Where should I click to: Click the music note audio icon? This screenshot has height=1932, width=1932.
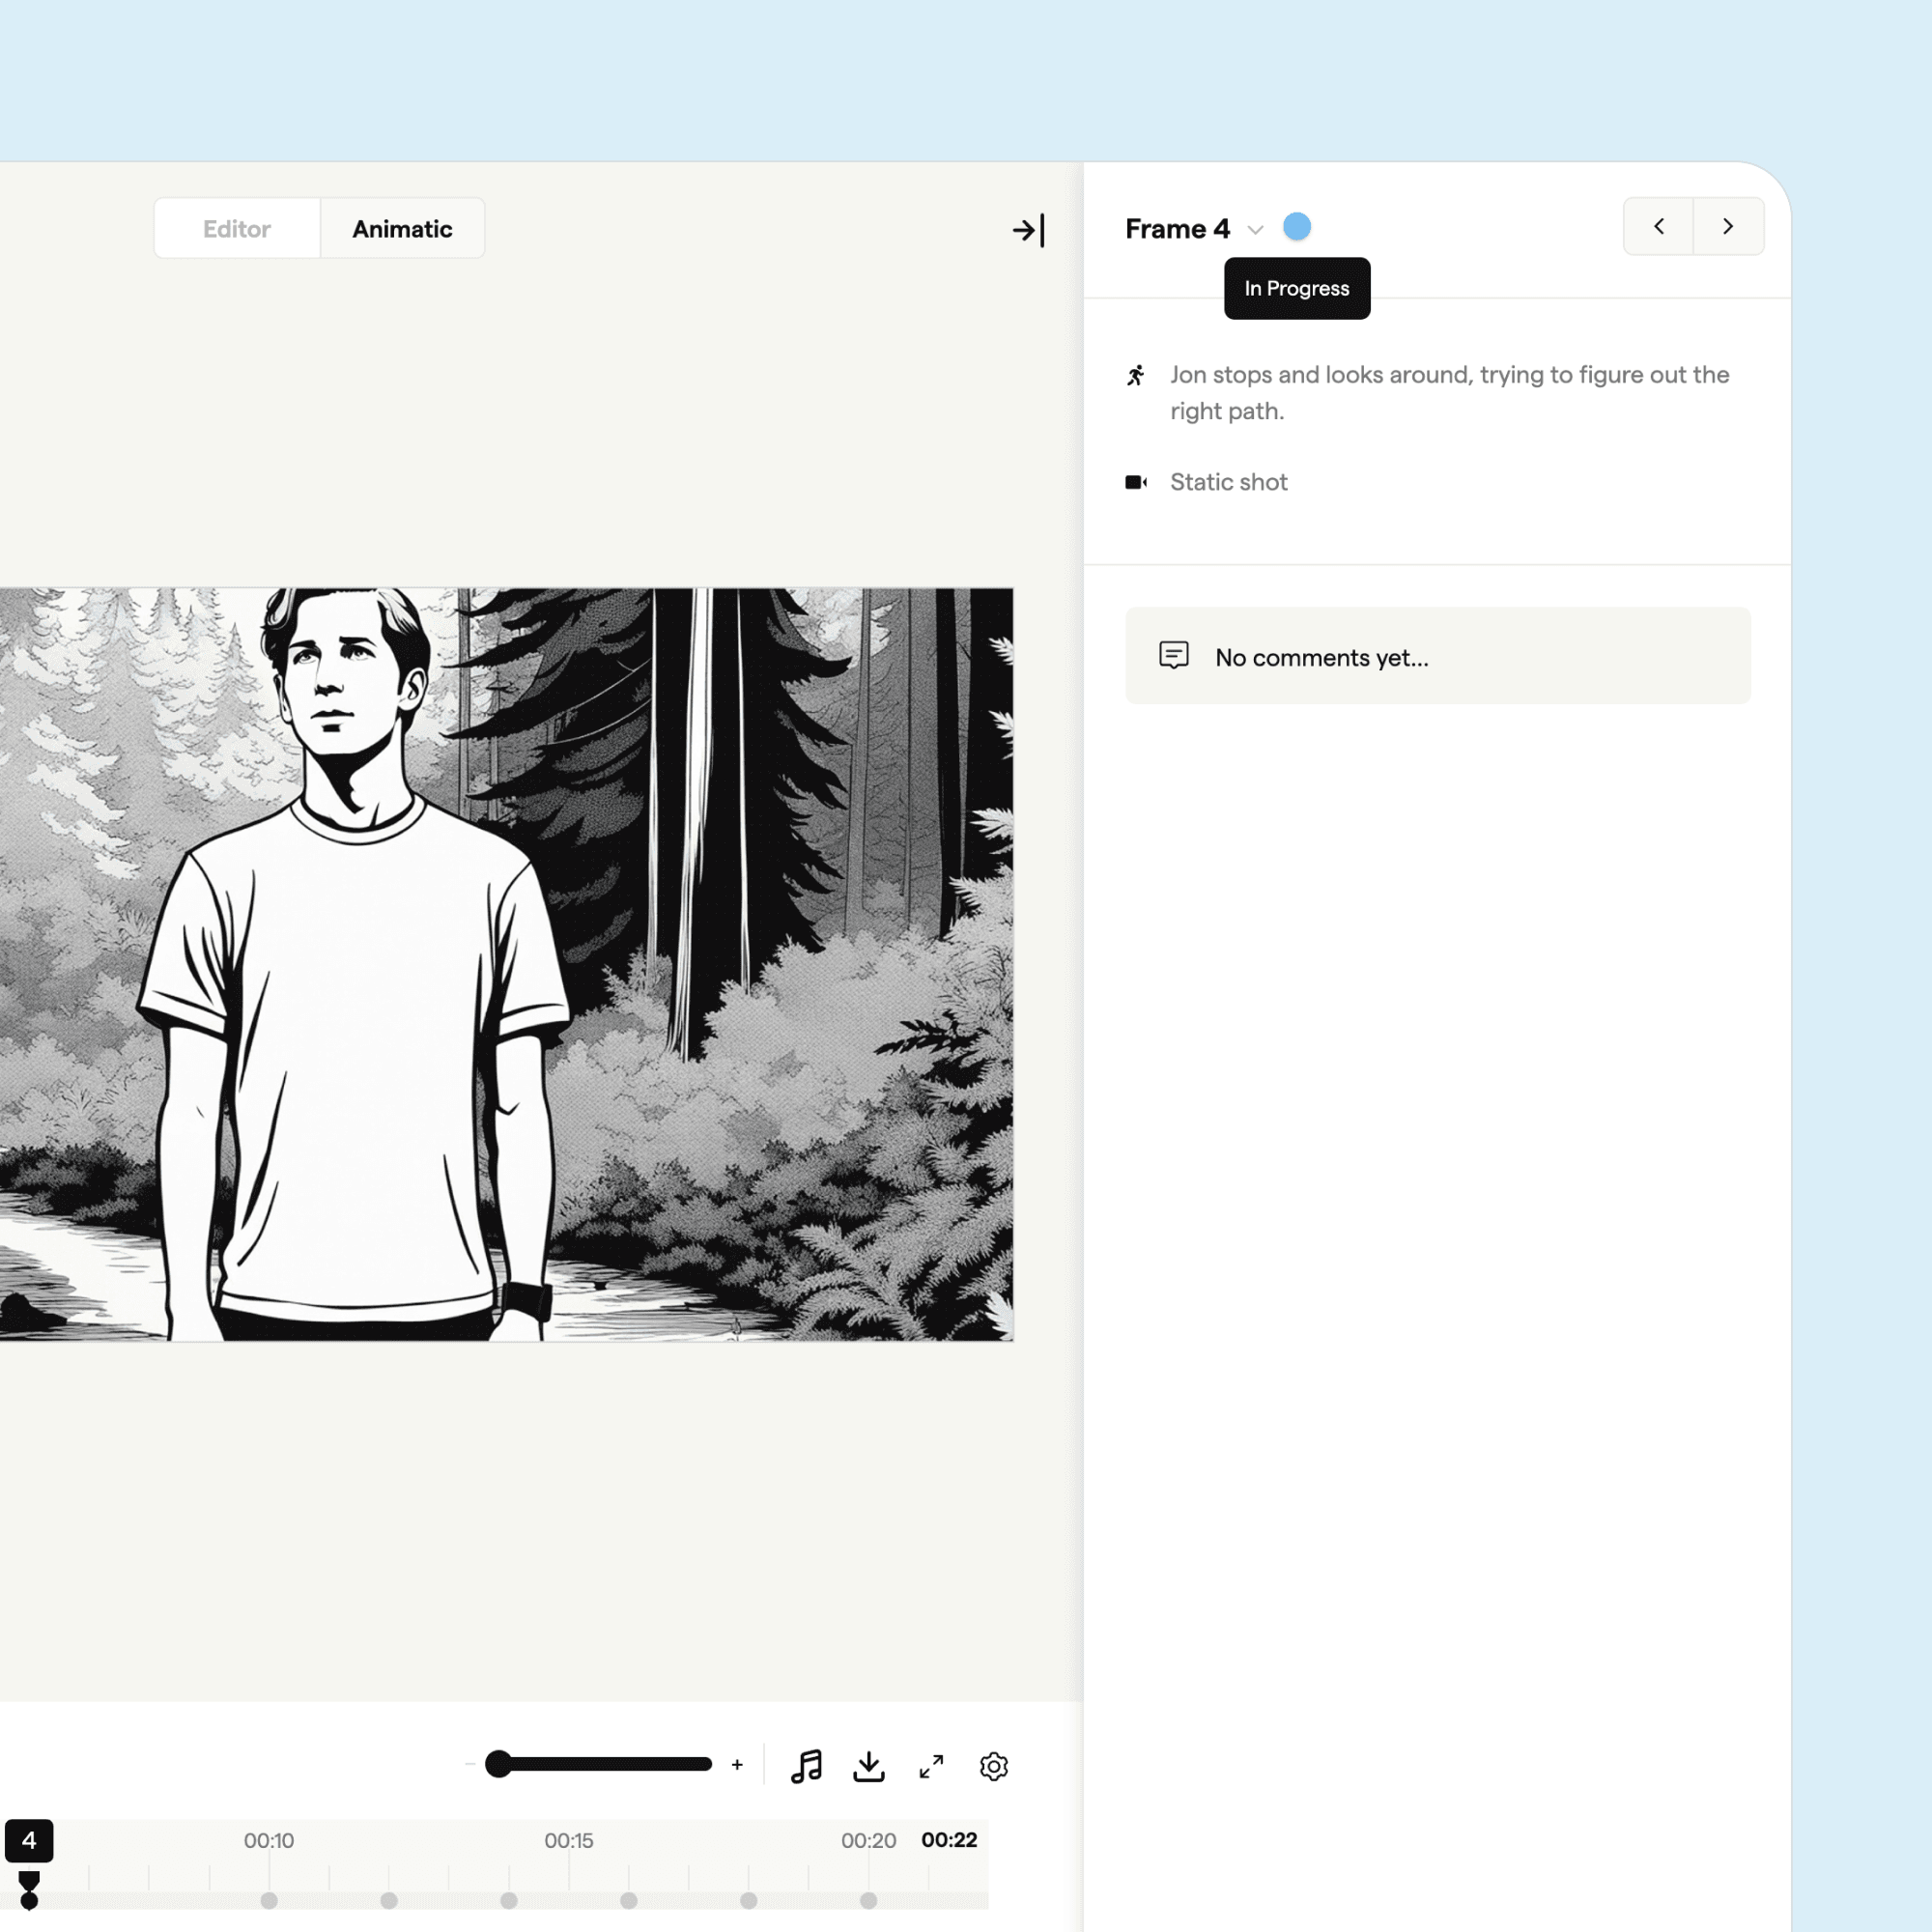point(805,1766)
